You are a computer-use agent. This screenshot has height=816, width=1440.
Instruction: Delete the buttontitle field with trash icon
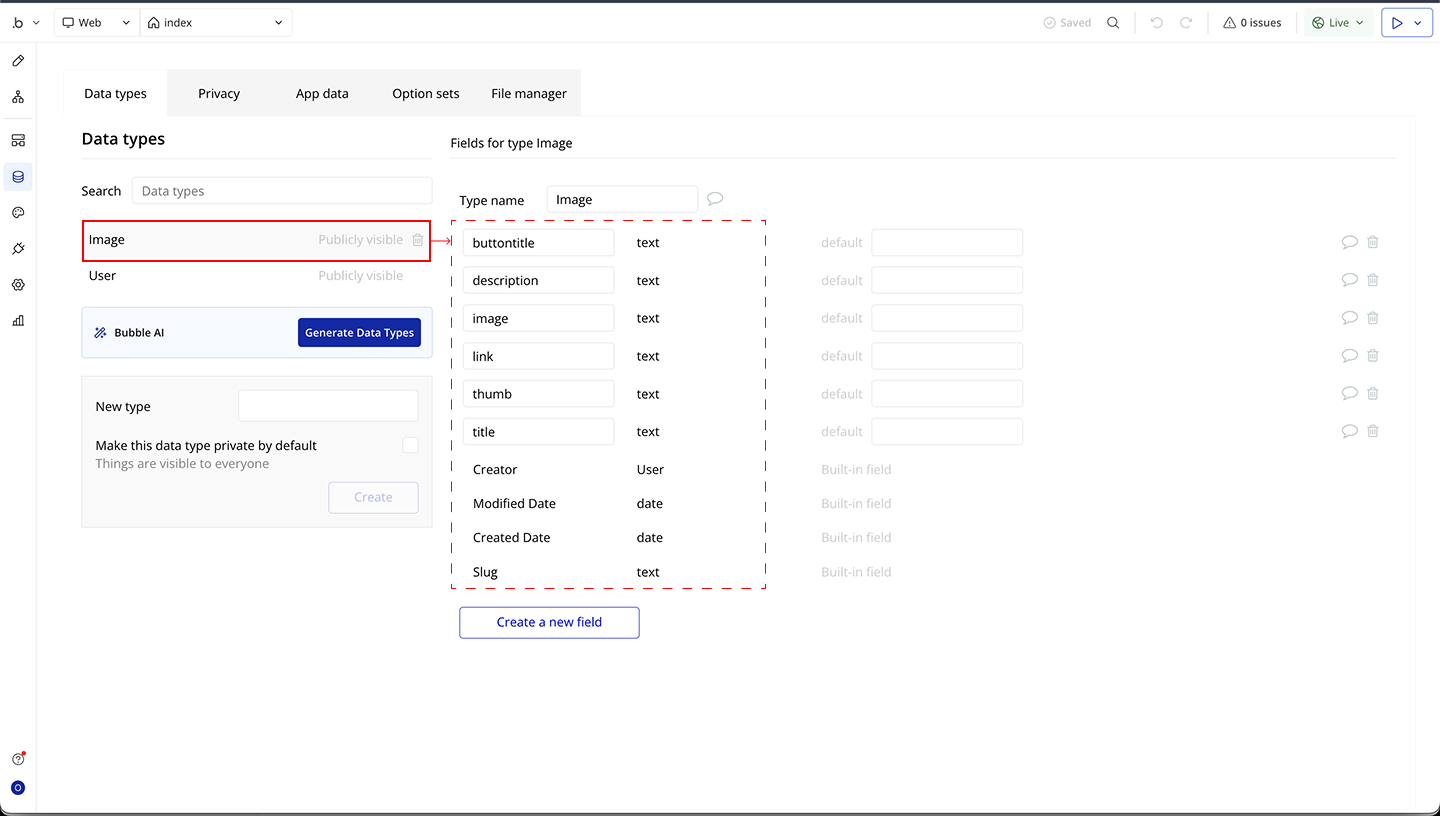tap(1373, 242)
